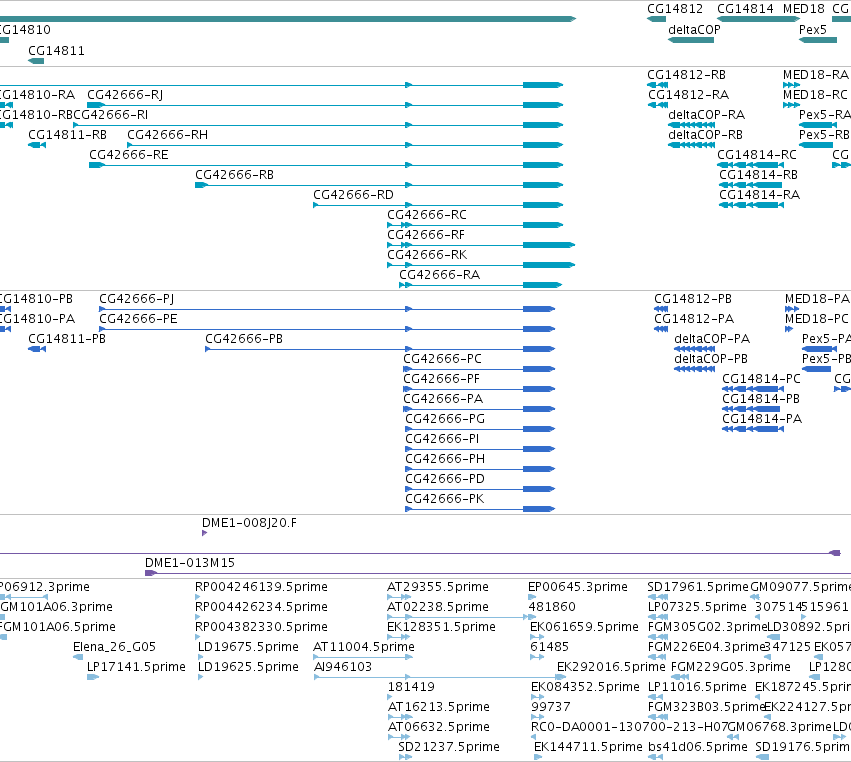Image resolution: width=851 pixels, height=762 pixels.
Task: Select the CG42666-RK transcript label
Action: point(427,256)
